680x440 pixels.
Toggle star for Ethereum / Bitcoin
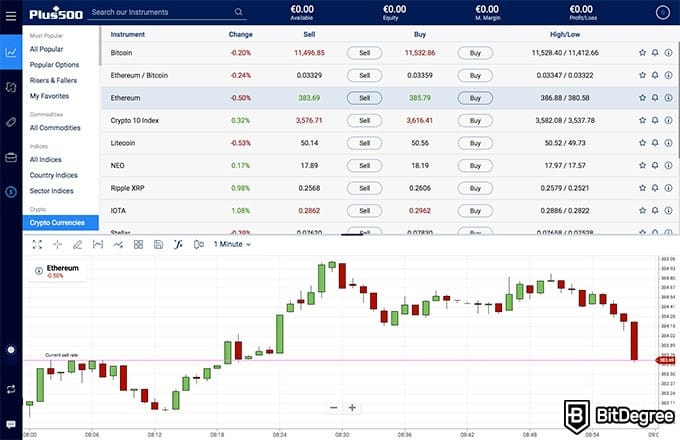point(642,75)
